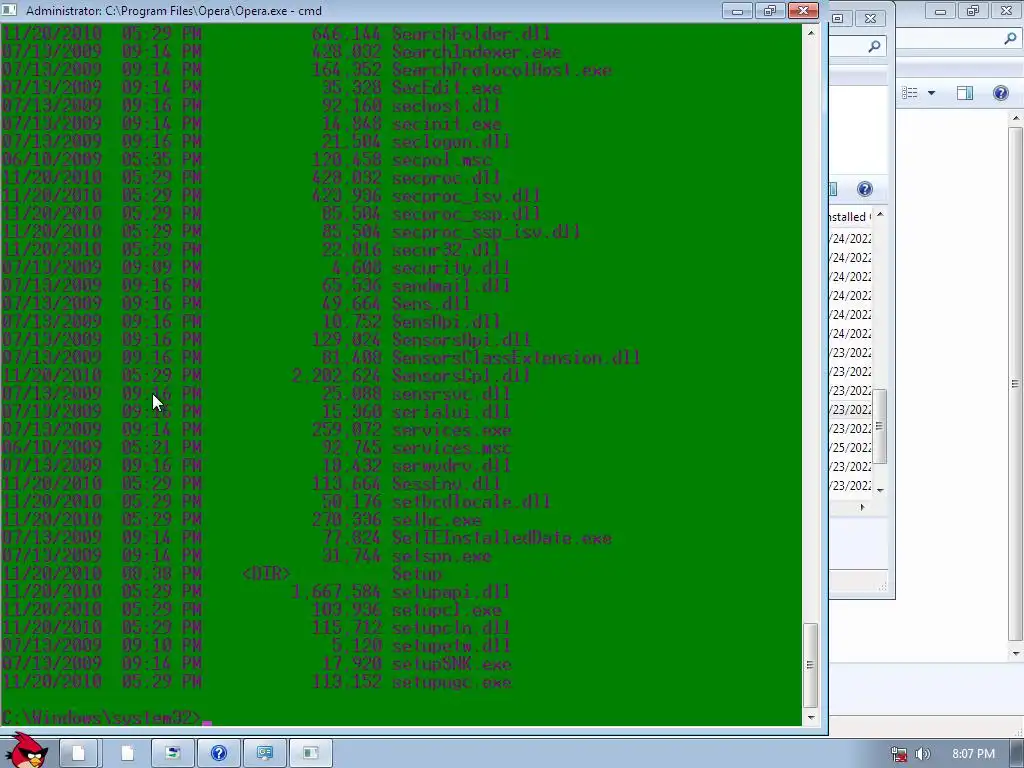Close the middle window behind cmd
Viewport: 1024px width, 768px height.
871,18
